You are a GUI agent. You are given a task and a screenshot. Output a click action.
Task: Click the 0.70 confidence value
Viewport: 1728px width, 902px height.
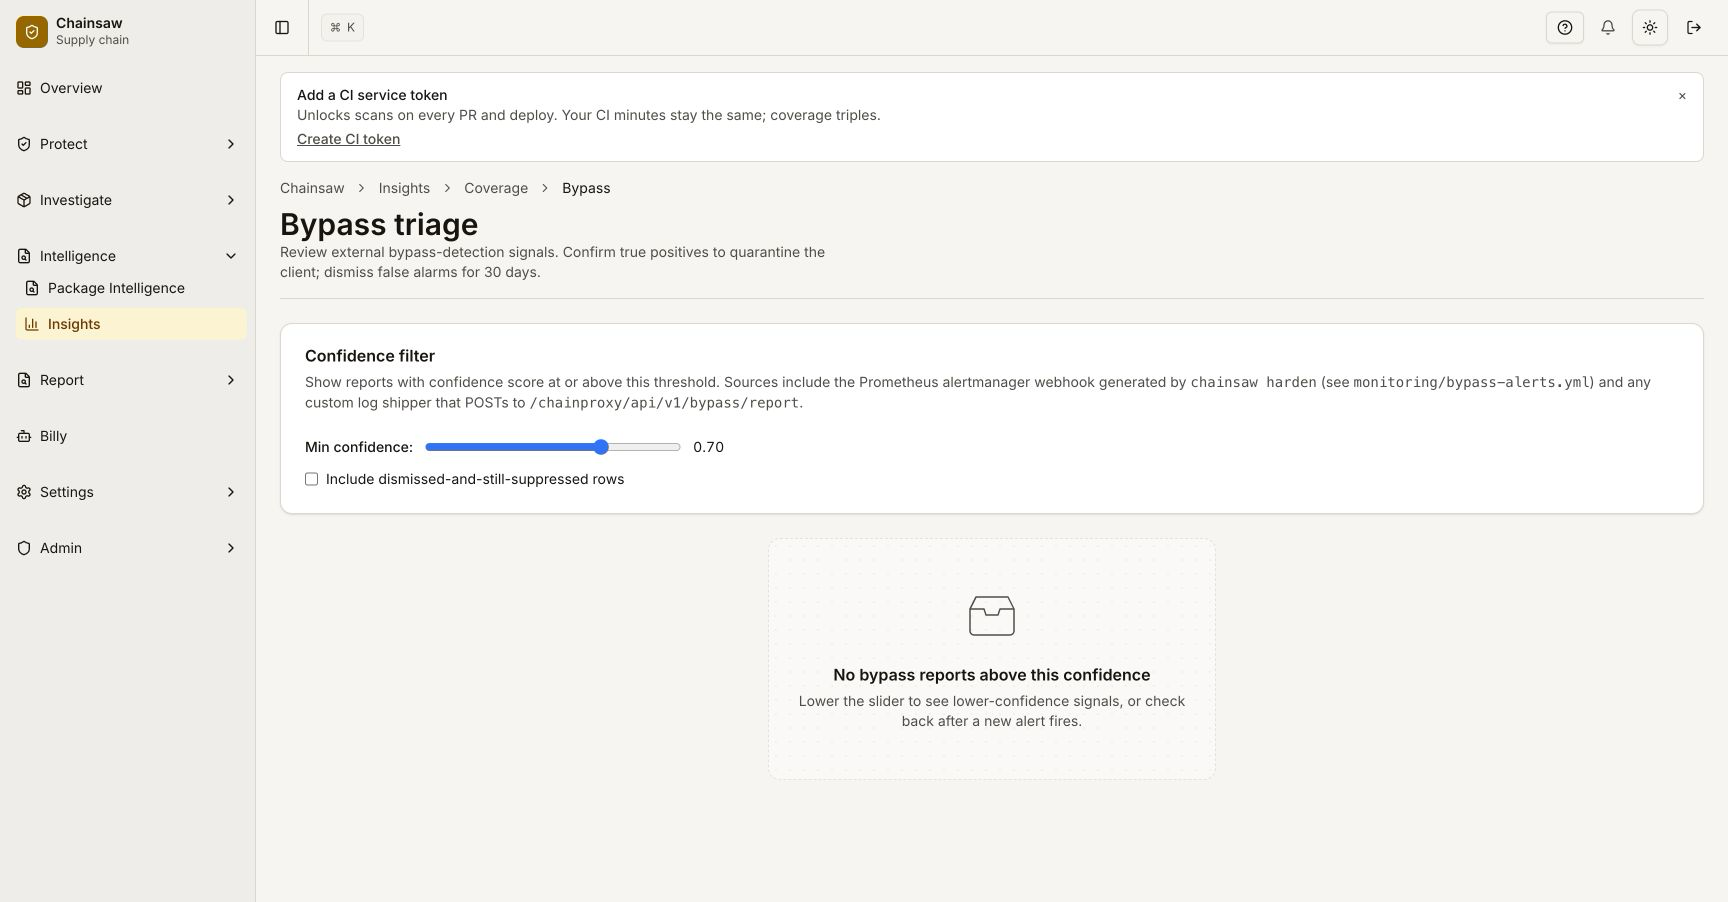pos(708,447)
